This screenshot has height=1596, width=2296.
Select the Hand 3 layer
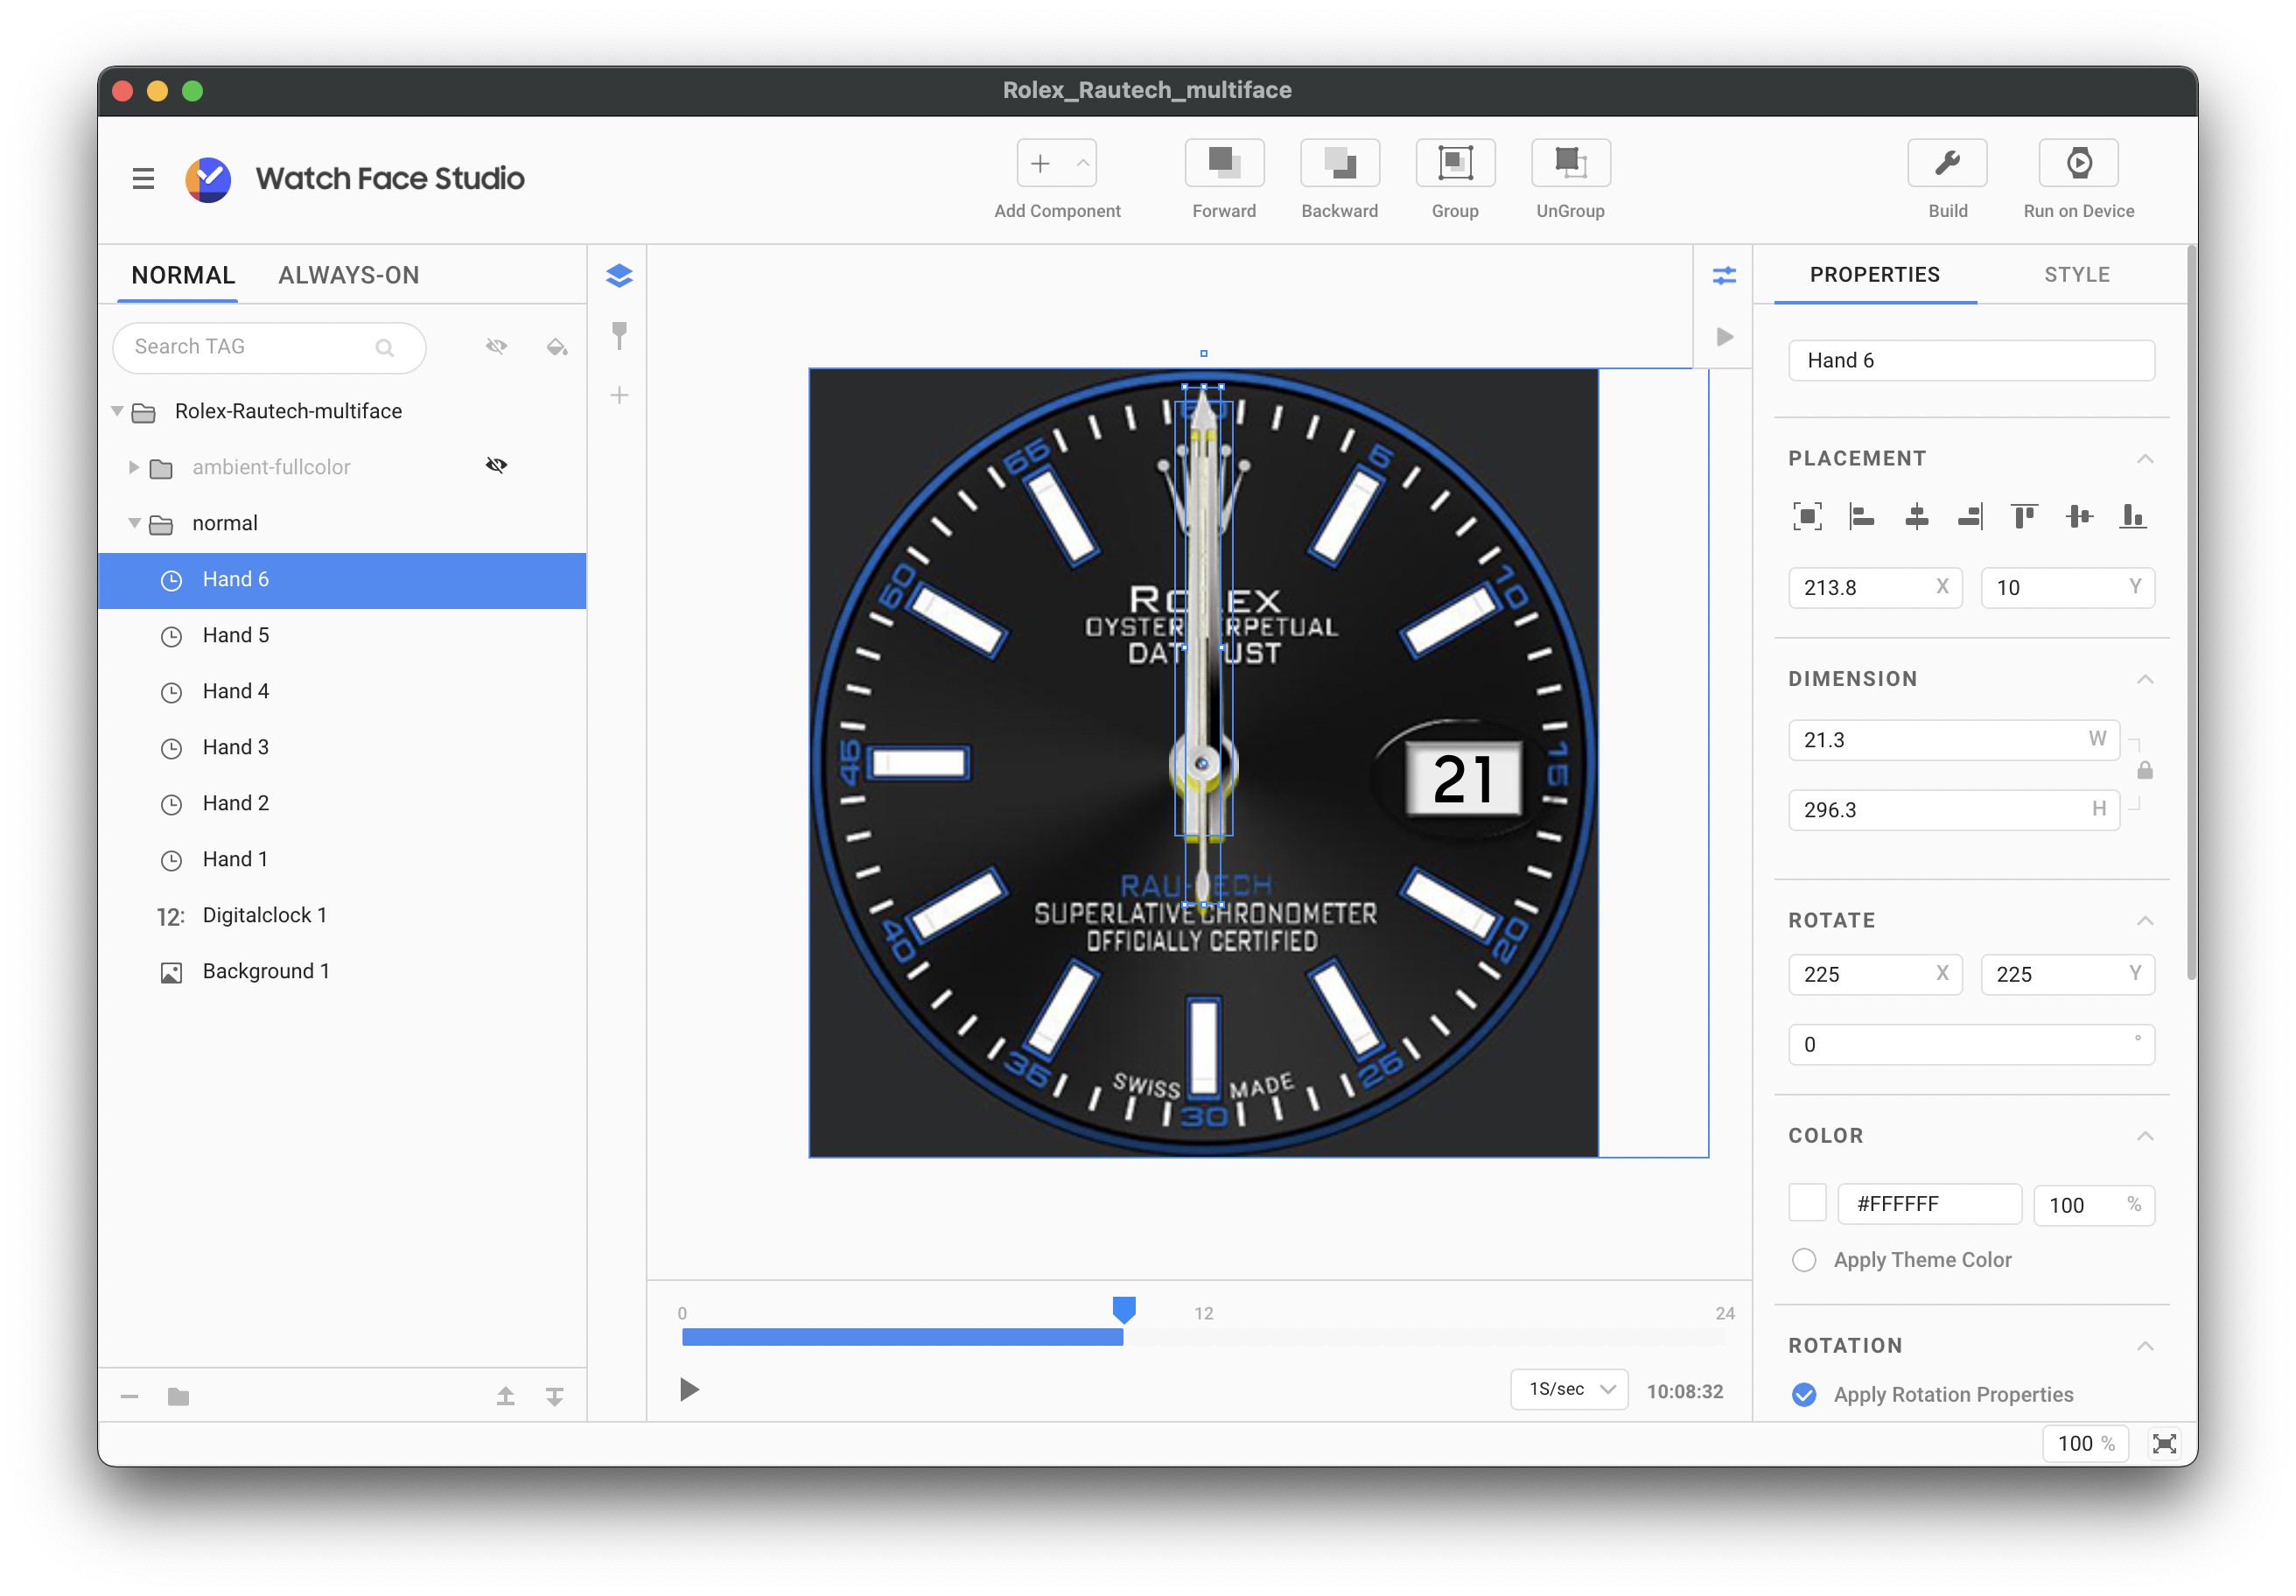235,747
